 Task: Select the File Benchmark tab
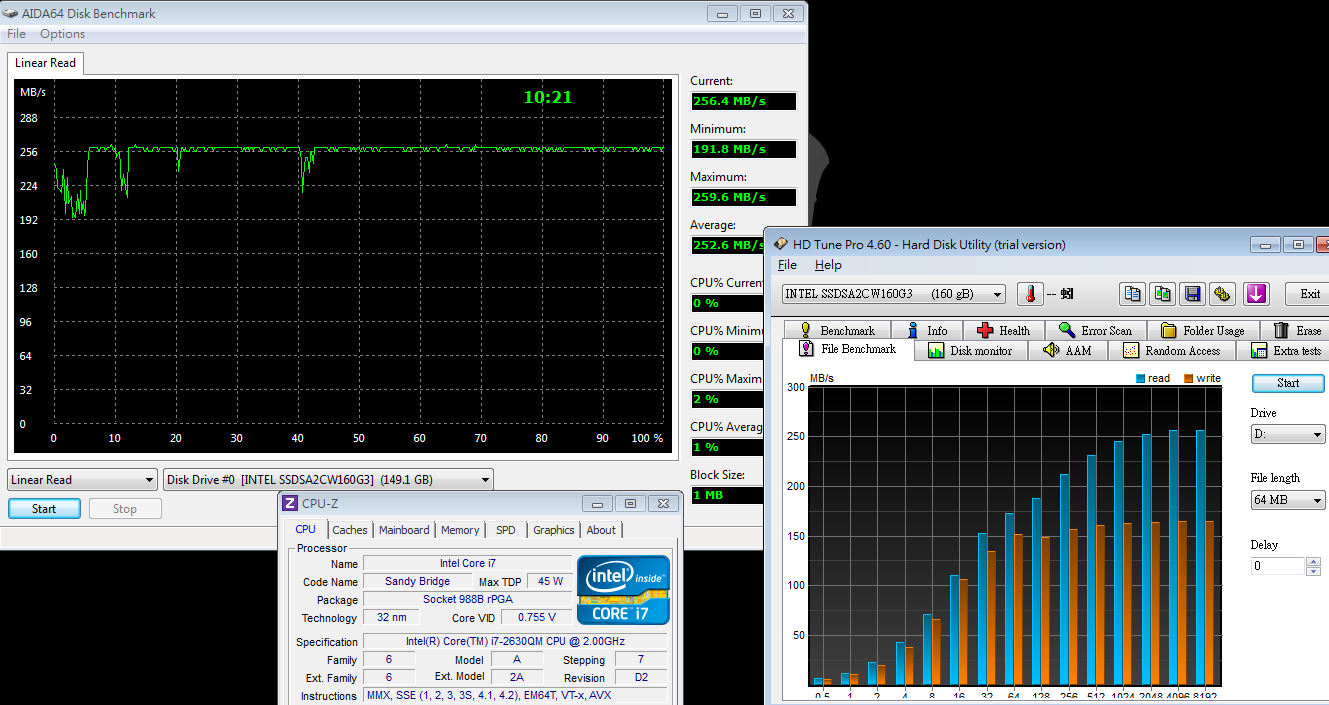847,349
